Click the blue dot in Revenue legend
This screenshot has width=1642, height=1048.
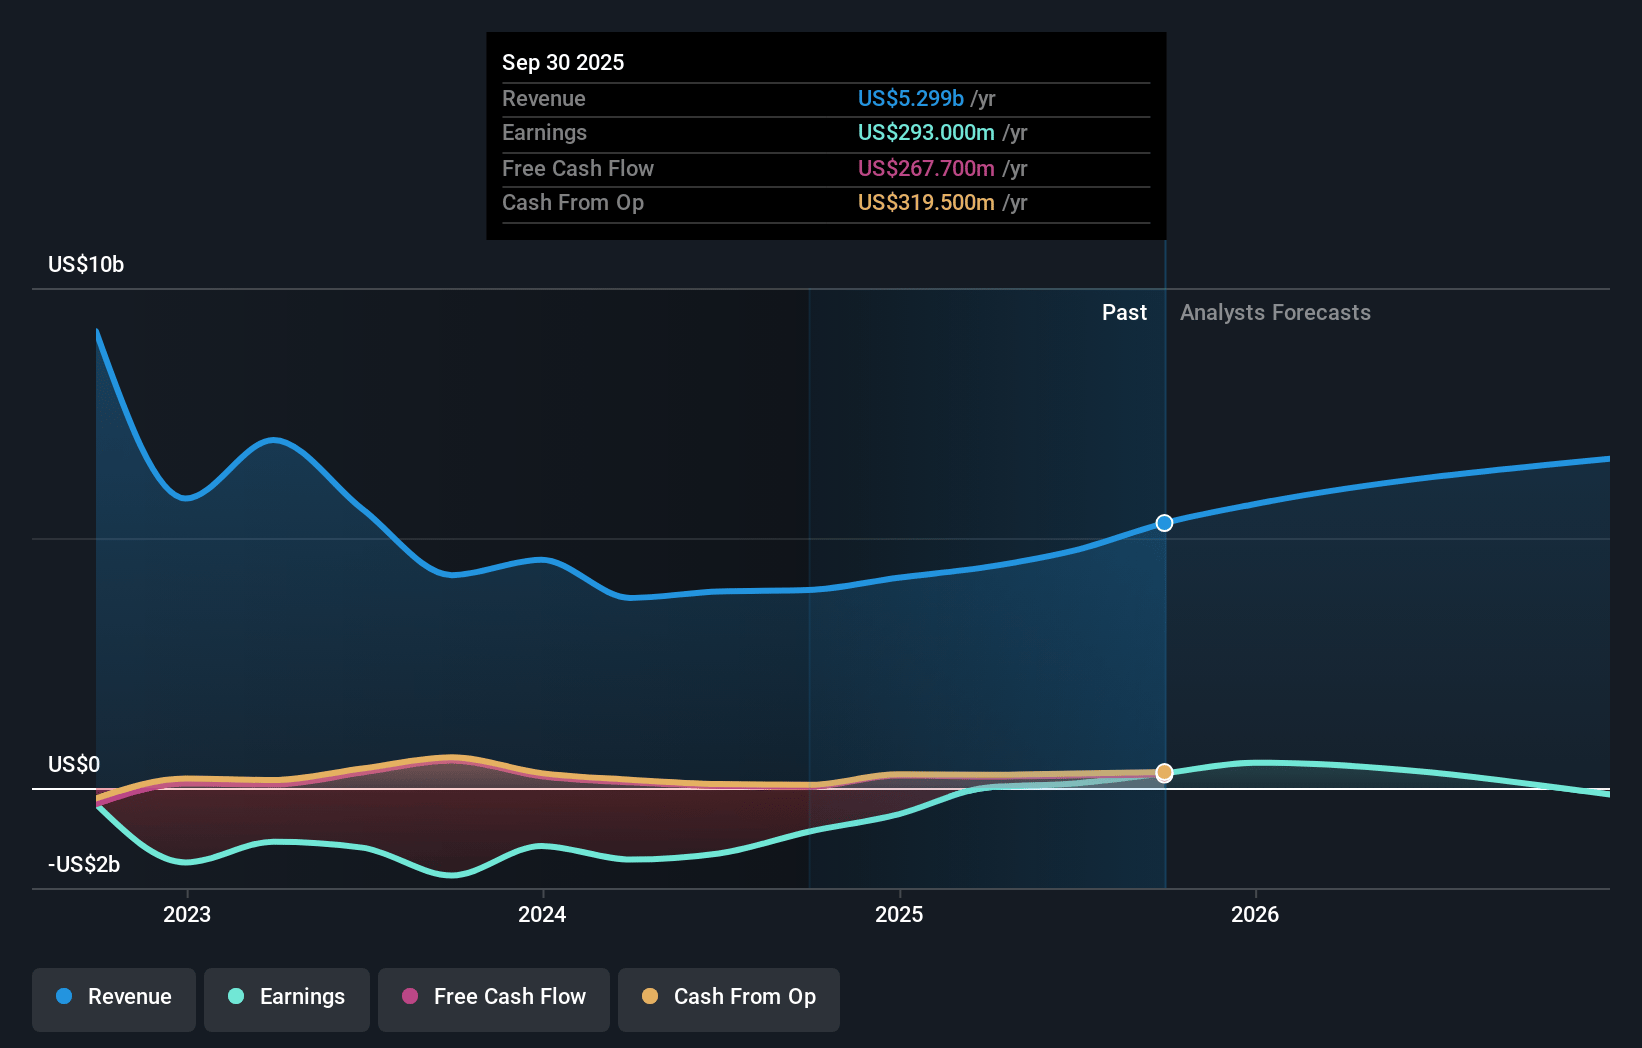click(x=64, y=997)
